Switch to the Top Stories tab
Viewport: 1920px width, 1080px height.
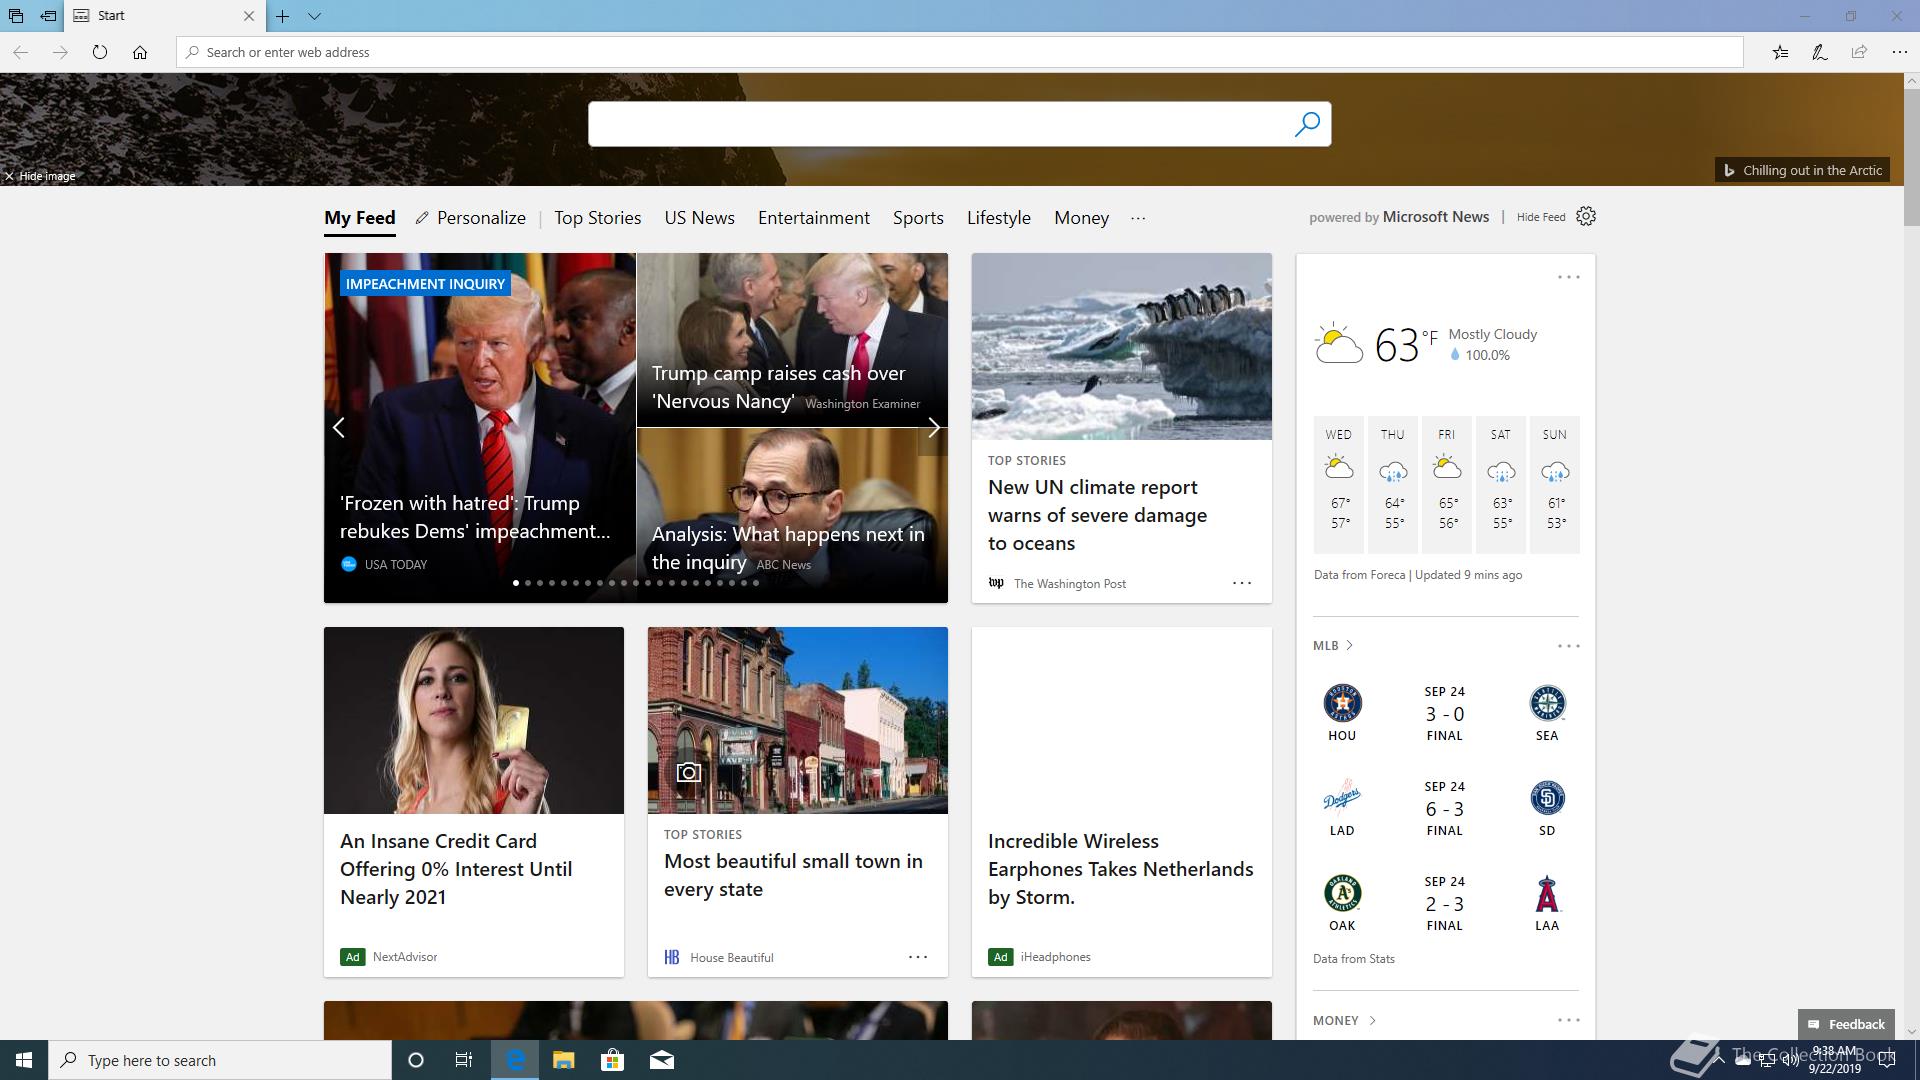[598, 218]
